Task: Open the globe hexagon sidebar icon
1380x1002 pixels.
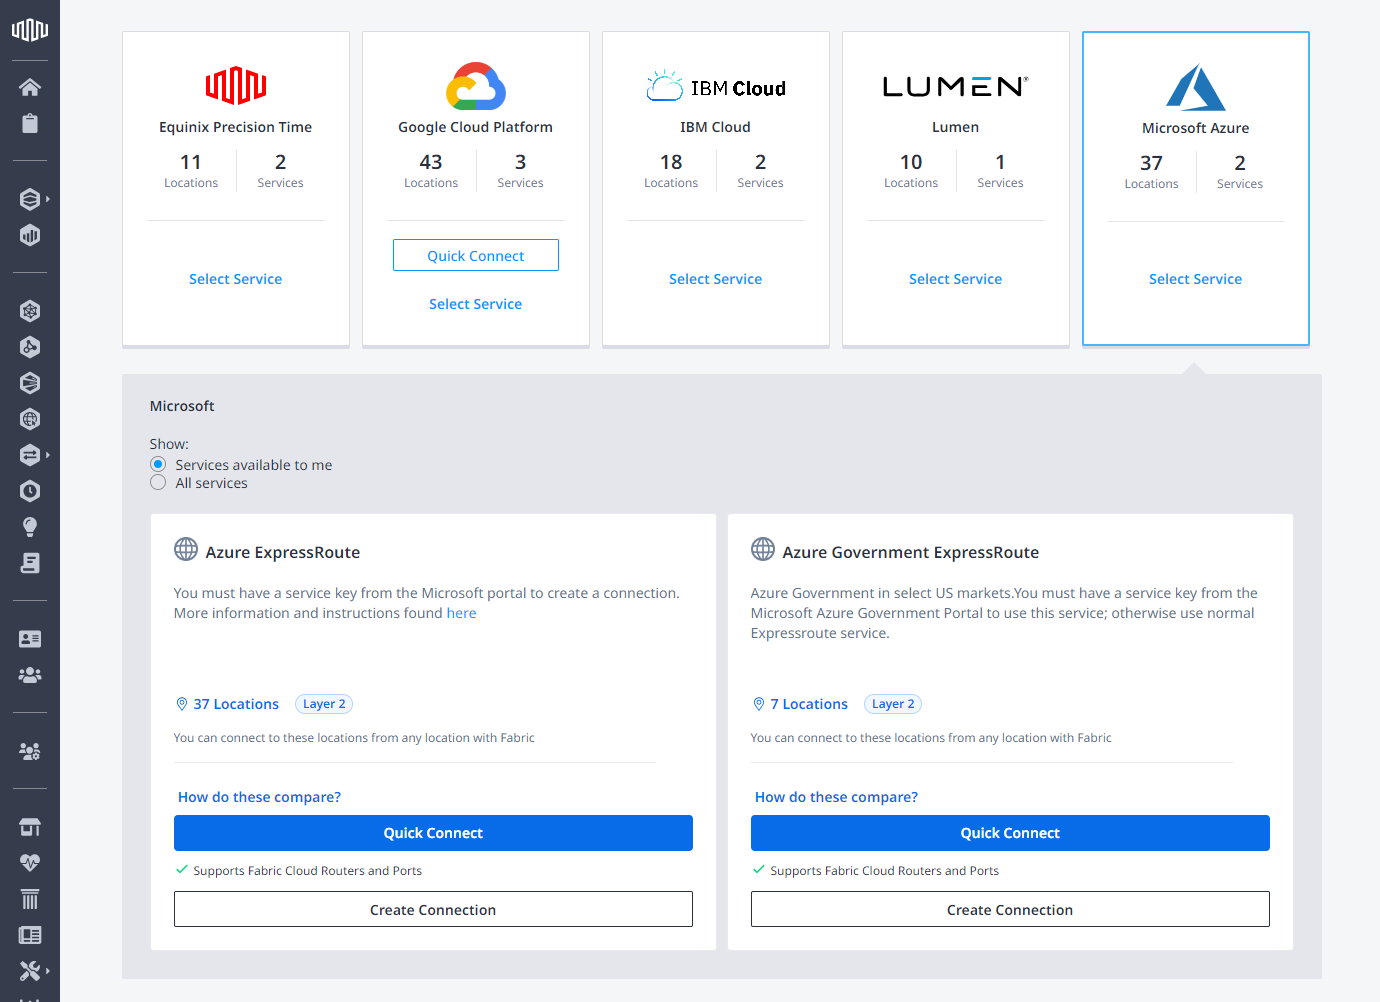Action: [x=30, y=419]
